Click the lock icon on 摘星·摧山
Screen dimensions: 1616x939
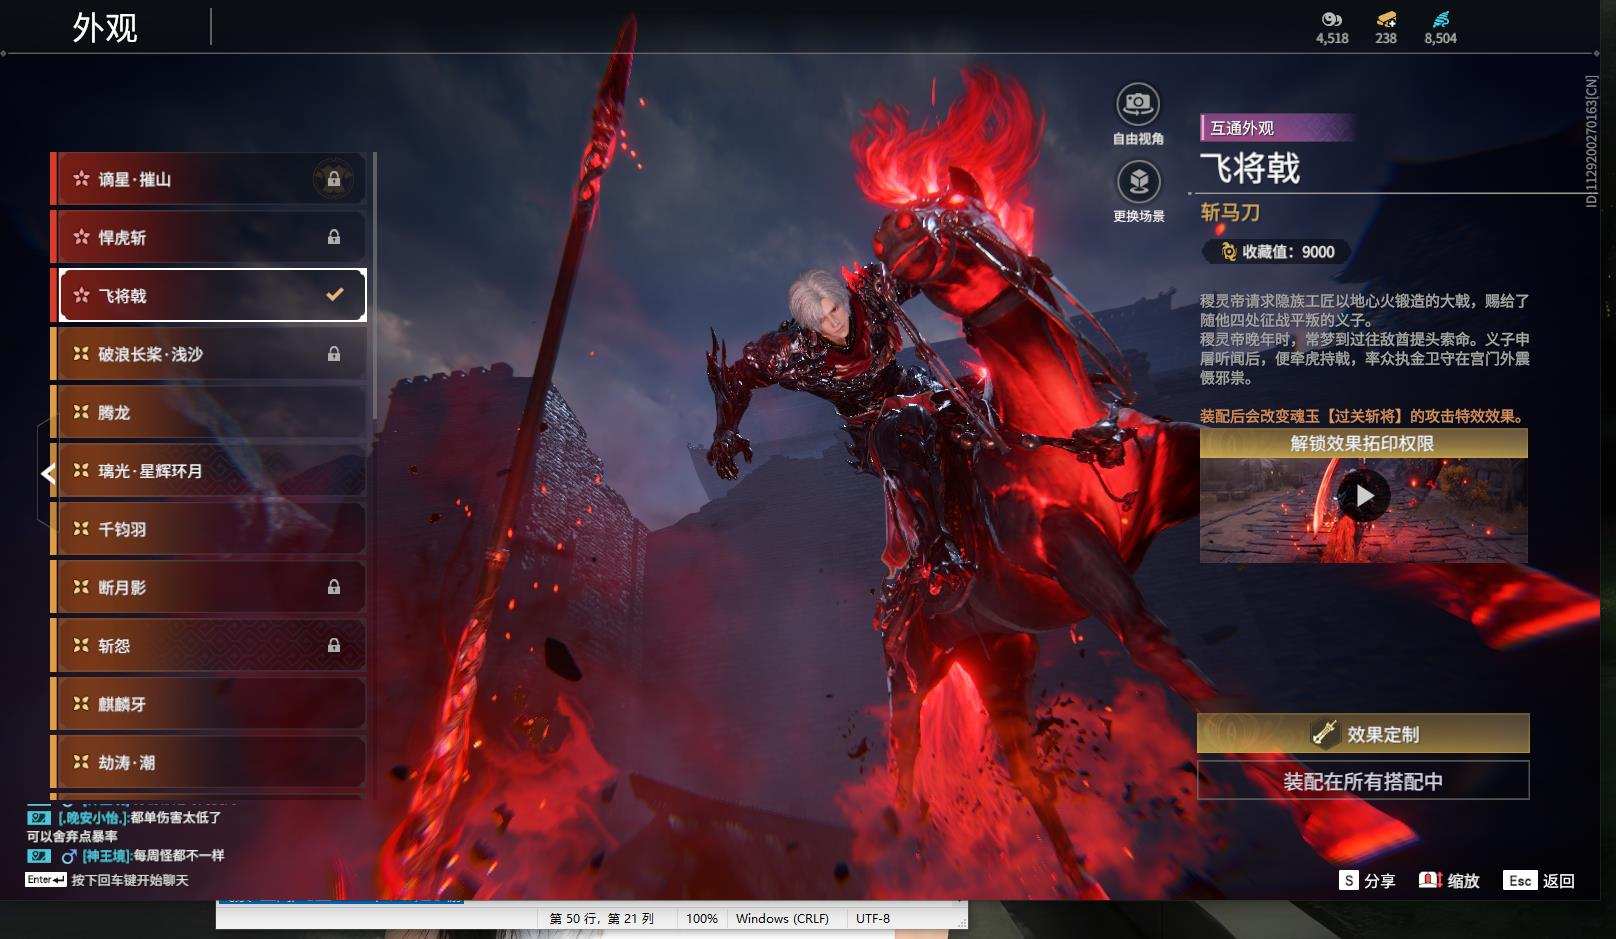pyautogui.click(x=334, y=179)
